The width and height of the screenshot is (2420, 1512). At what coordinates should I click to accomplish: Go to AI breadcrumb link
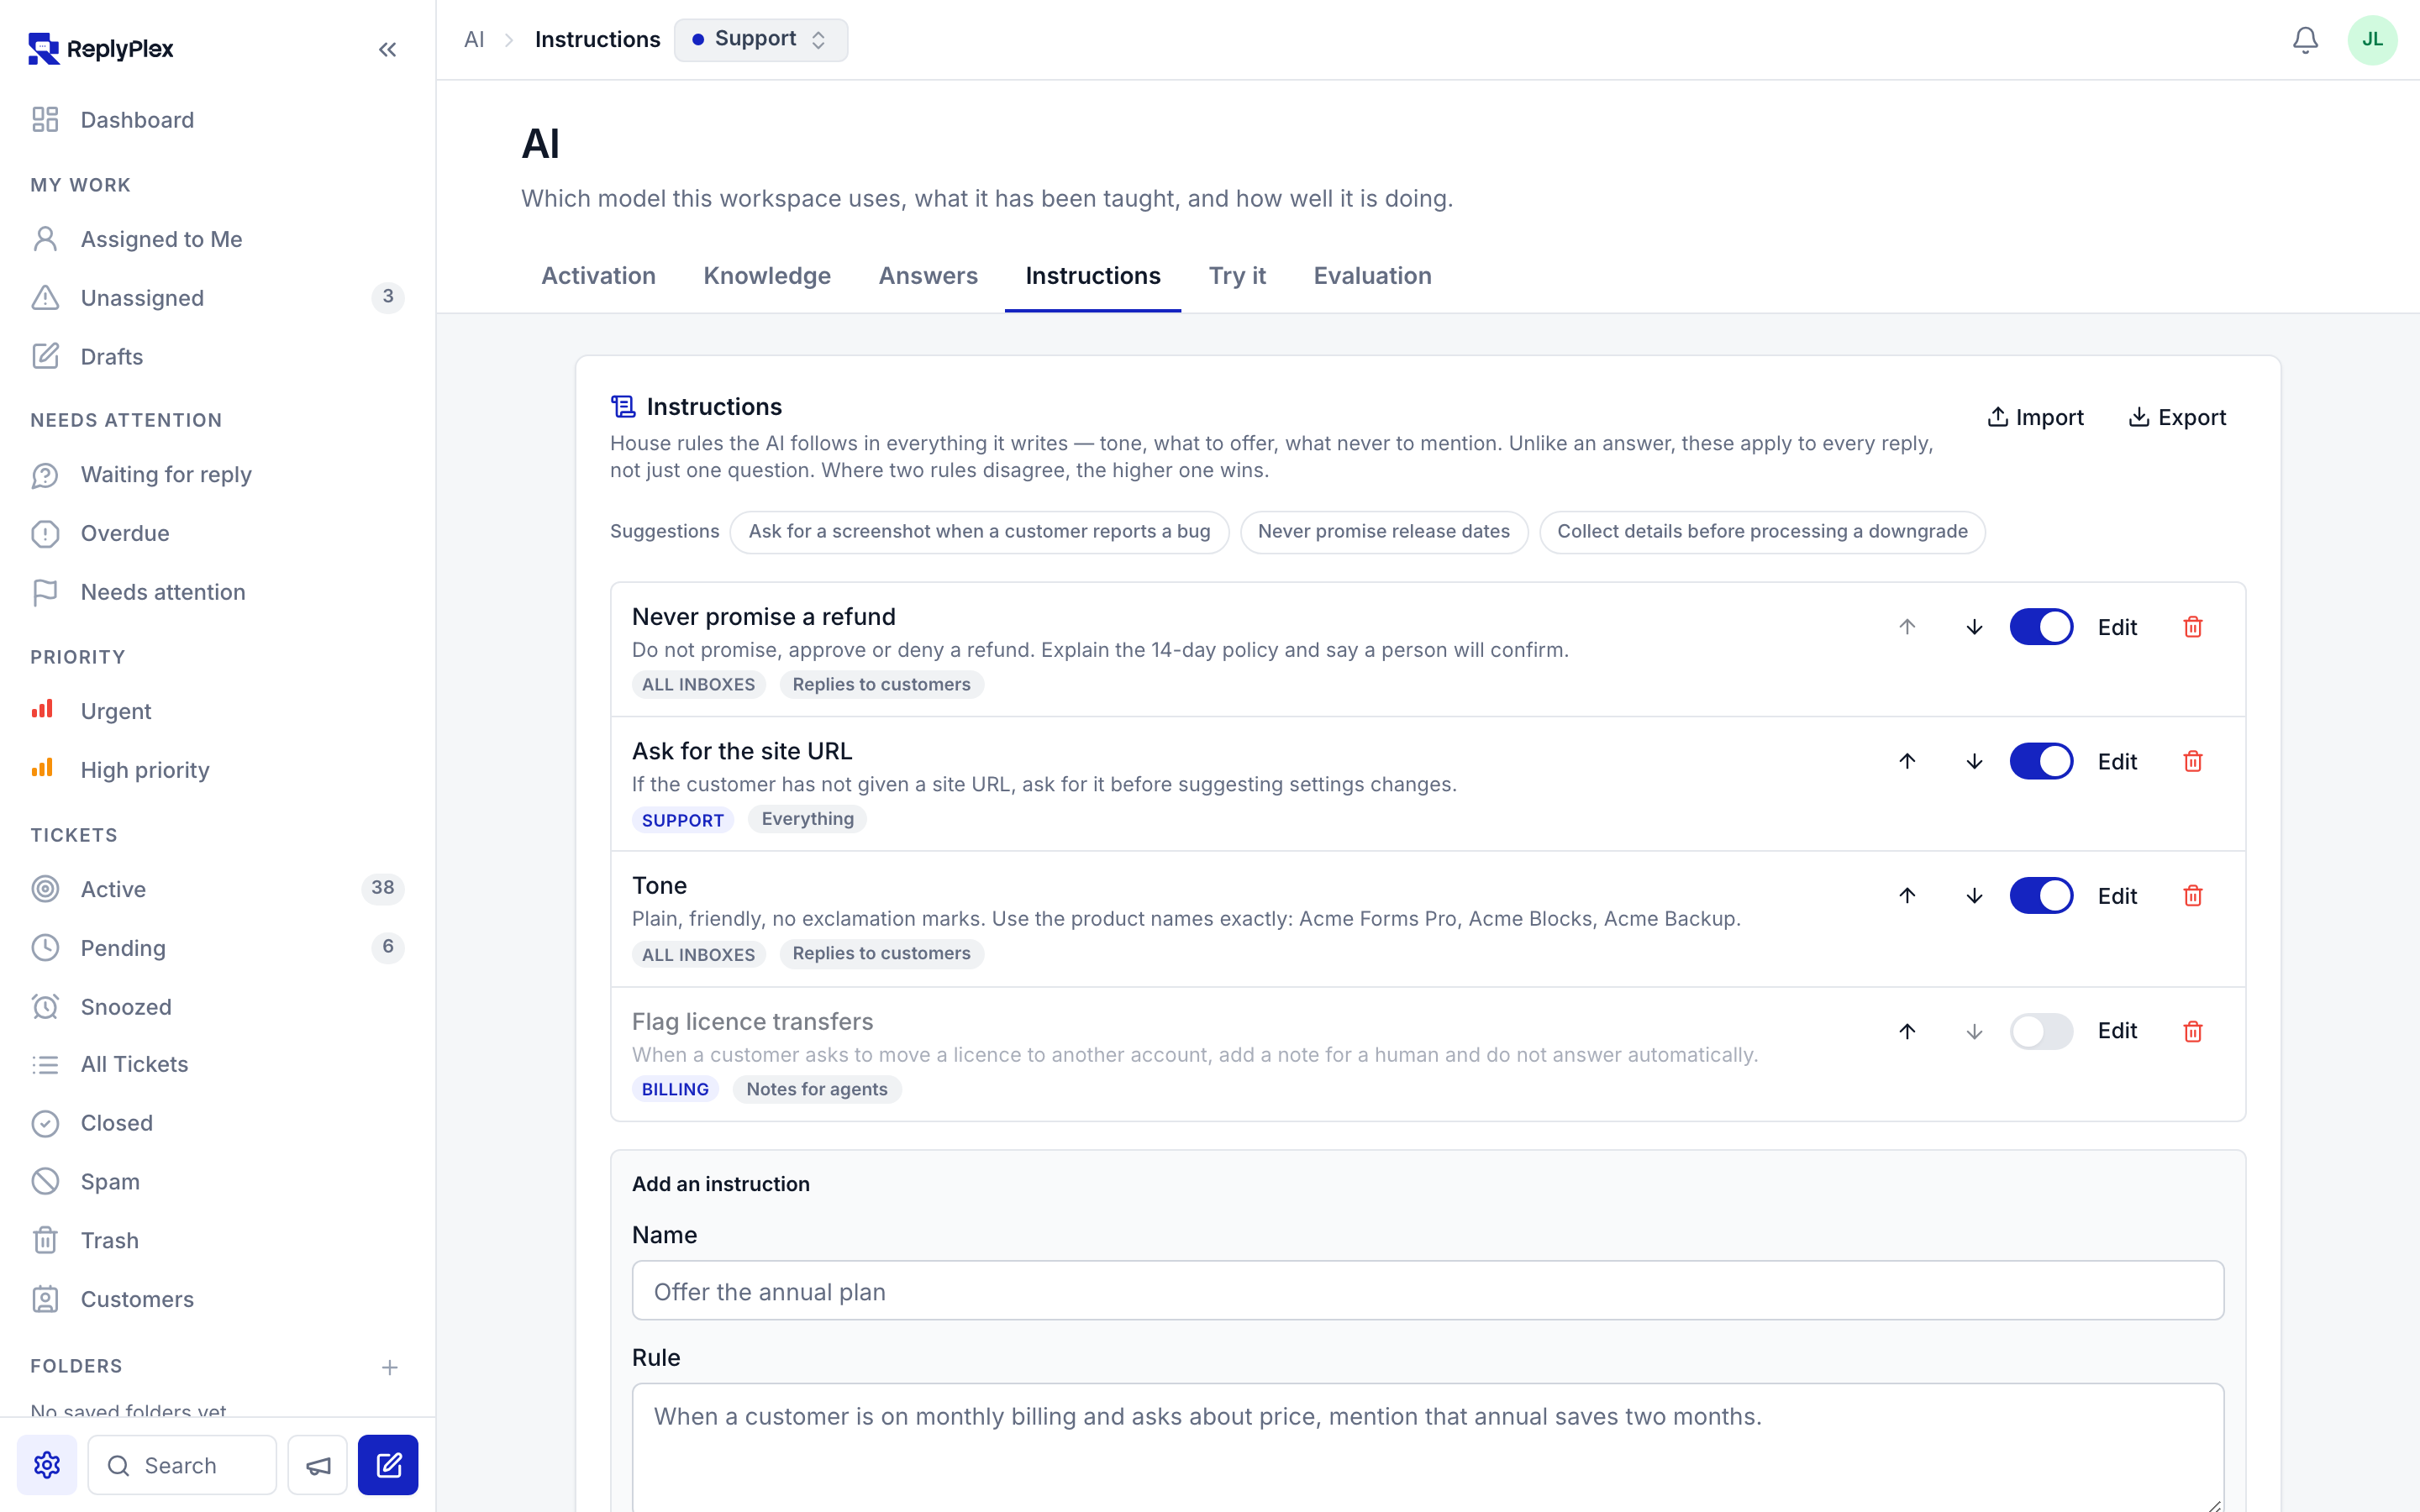474,40
